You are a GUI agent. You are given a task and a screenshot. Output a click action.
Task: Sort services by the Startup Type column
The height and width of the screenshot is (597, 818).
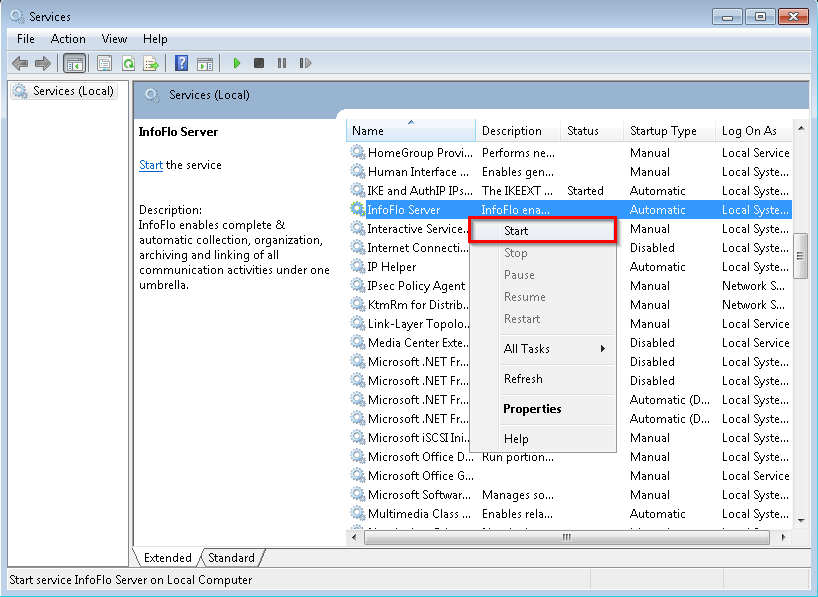663,131
